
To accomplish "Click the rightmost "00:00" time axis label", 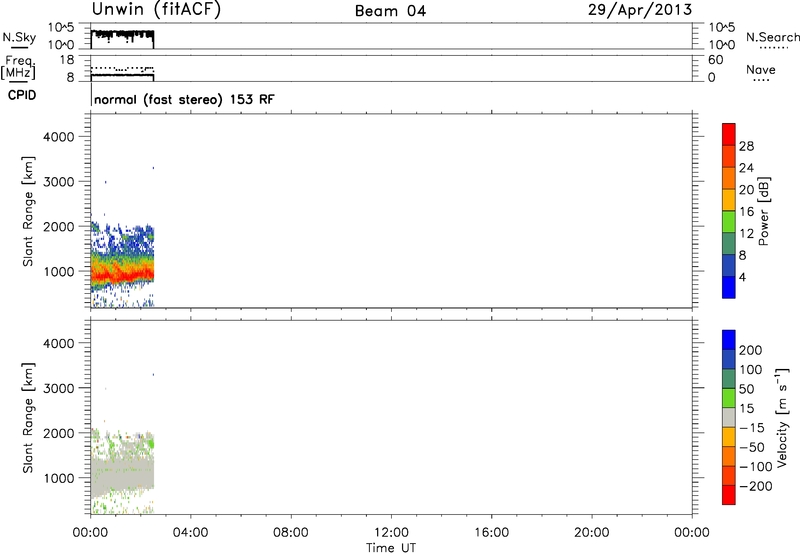I will coord(692,533).
